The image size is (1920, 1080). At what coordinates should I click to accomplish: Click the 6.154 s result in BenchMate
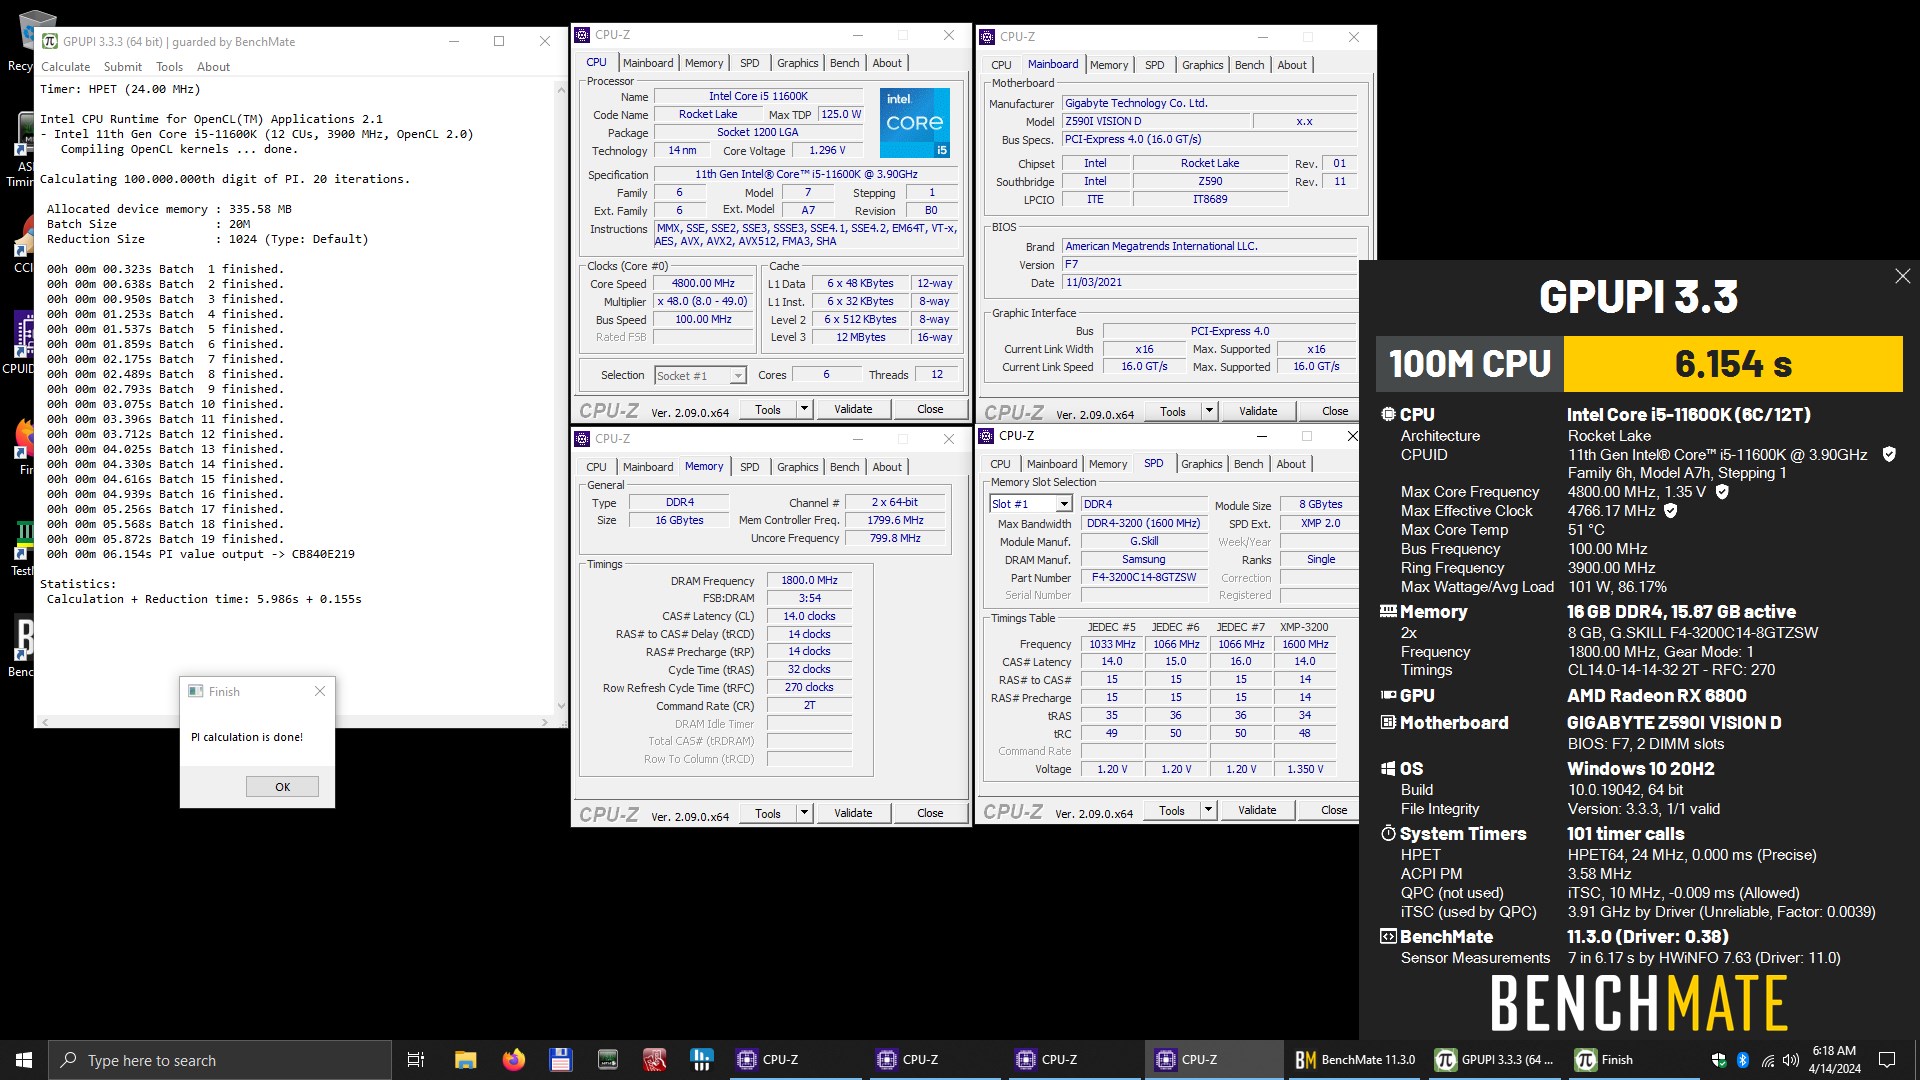click(x=1733, y=364)
